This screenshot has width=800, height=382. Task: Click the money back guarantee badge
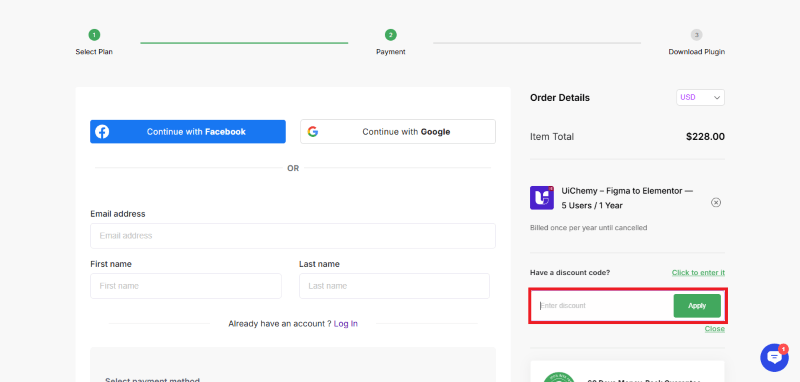coord(558,377)
